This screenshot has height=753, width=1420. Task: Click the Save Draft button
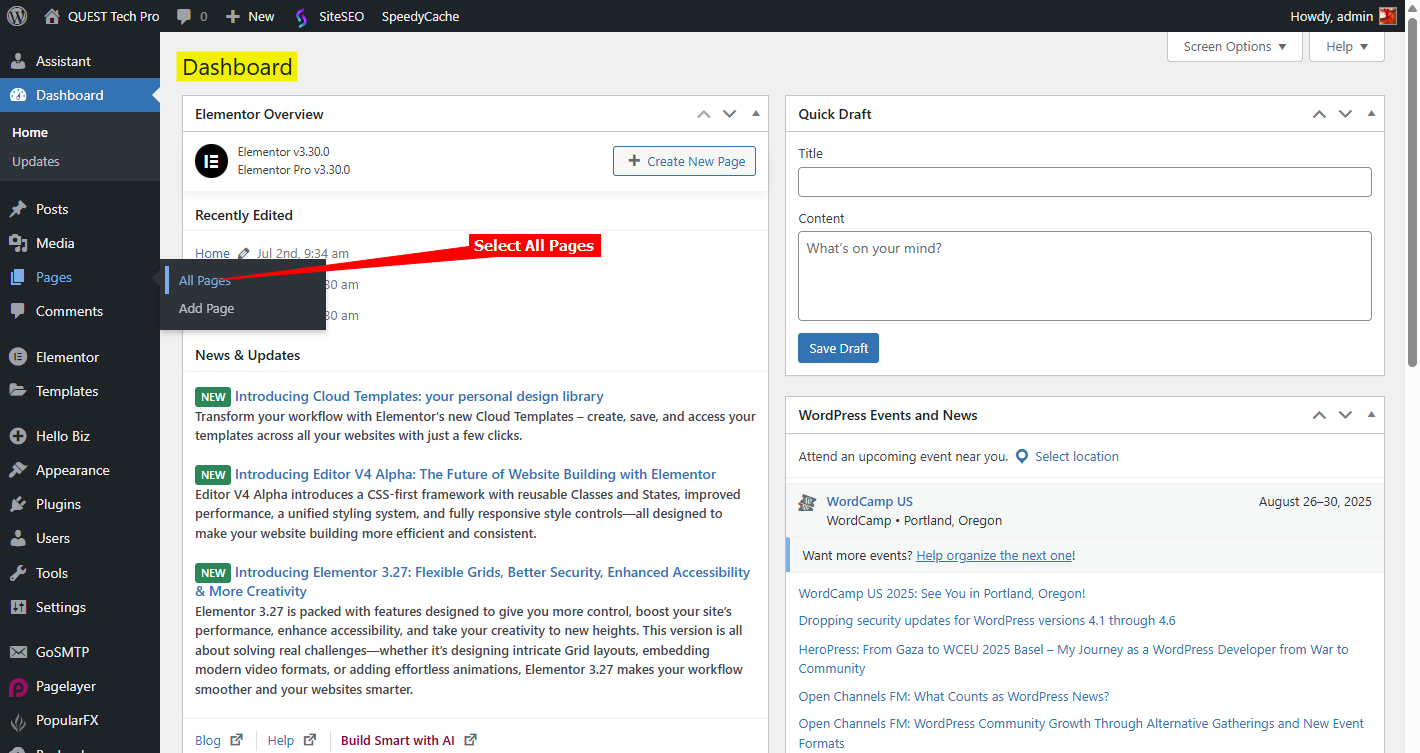[838, 348]
